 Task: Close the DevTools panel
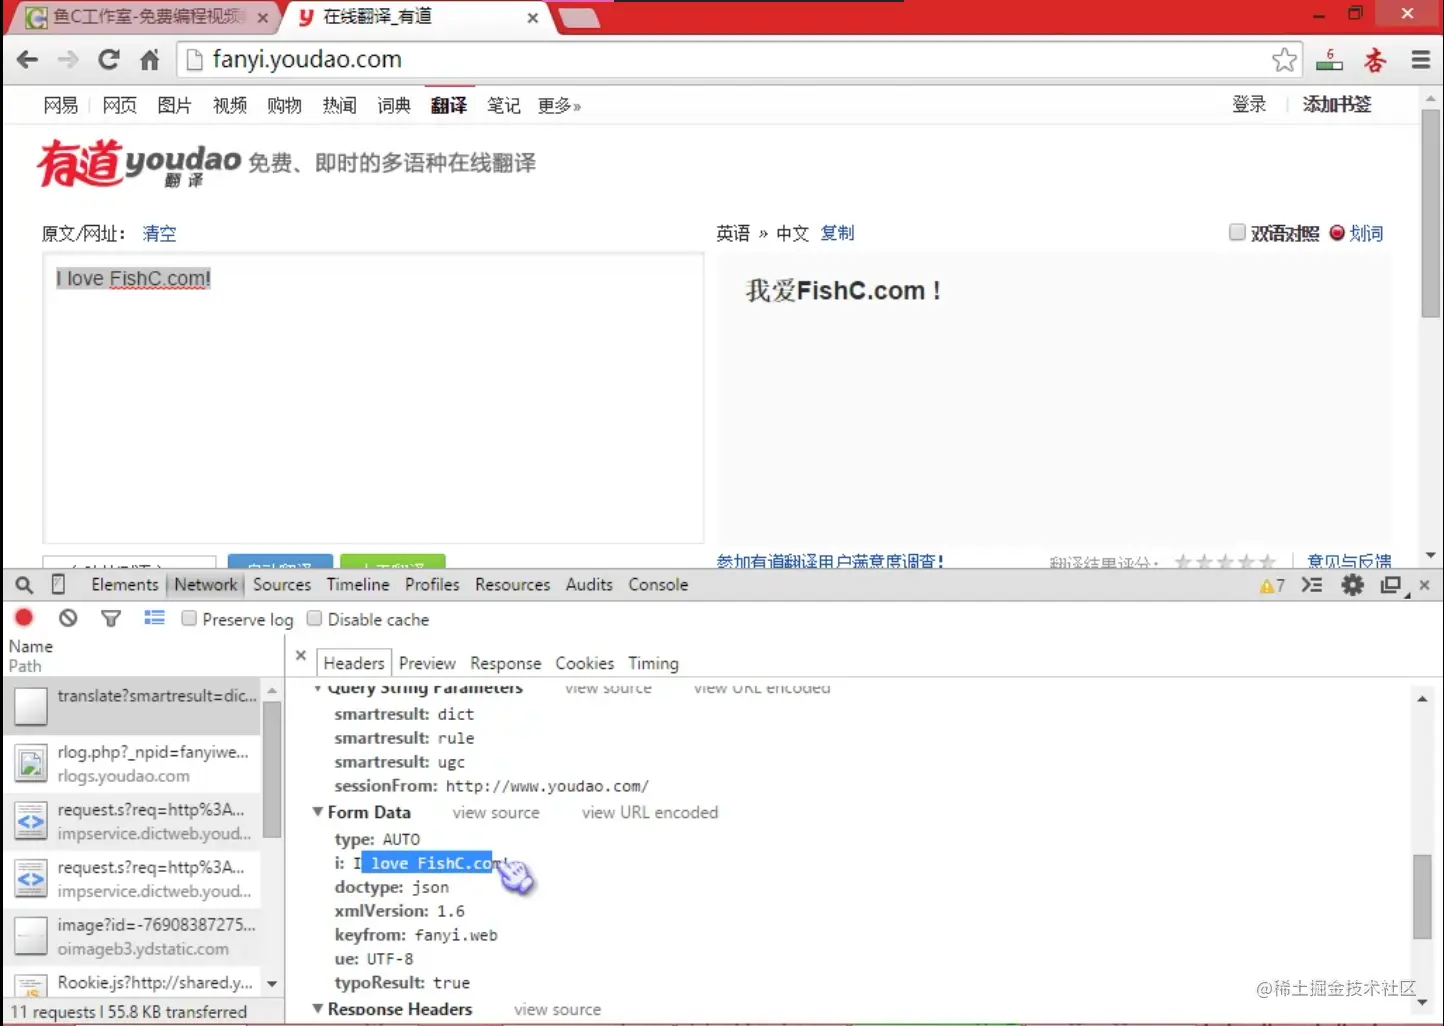point(1425,585)
